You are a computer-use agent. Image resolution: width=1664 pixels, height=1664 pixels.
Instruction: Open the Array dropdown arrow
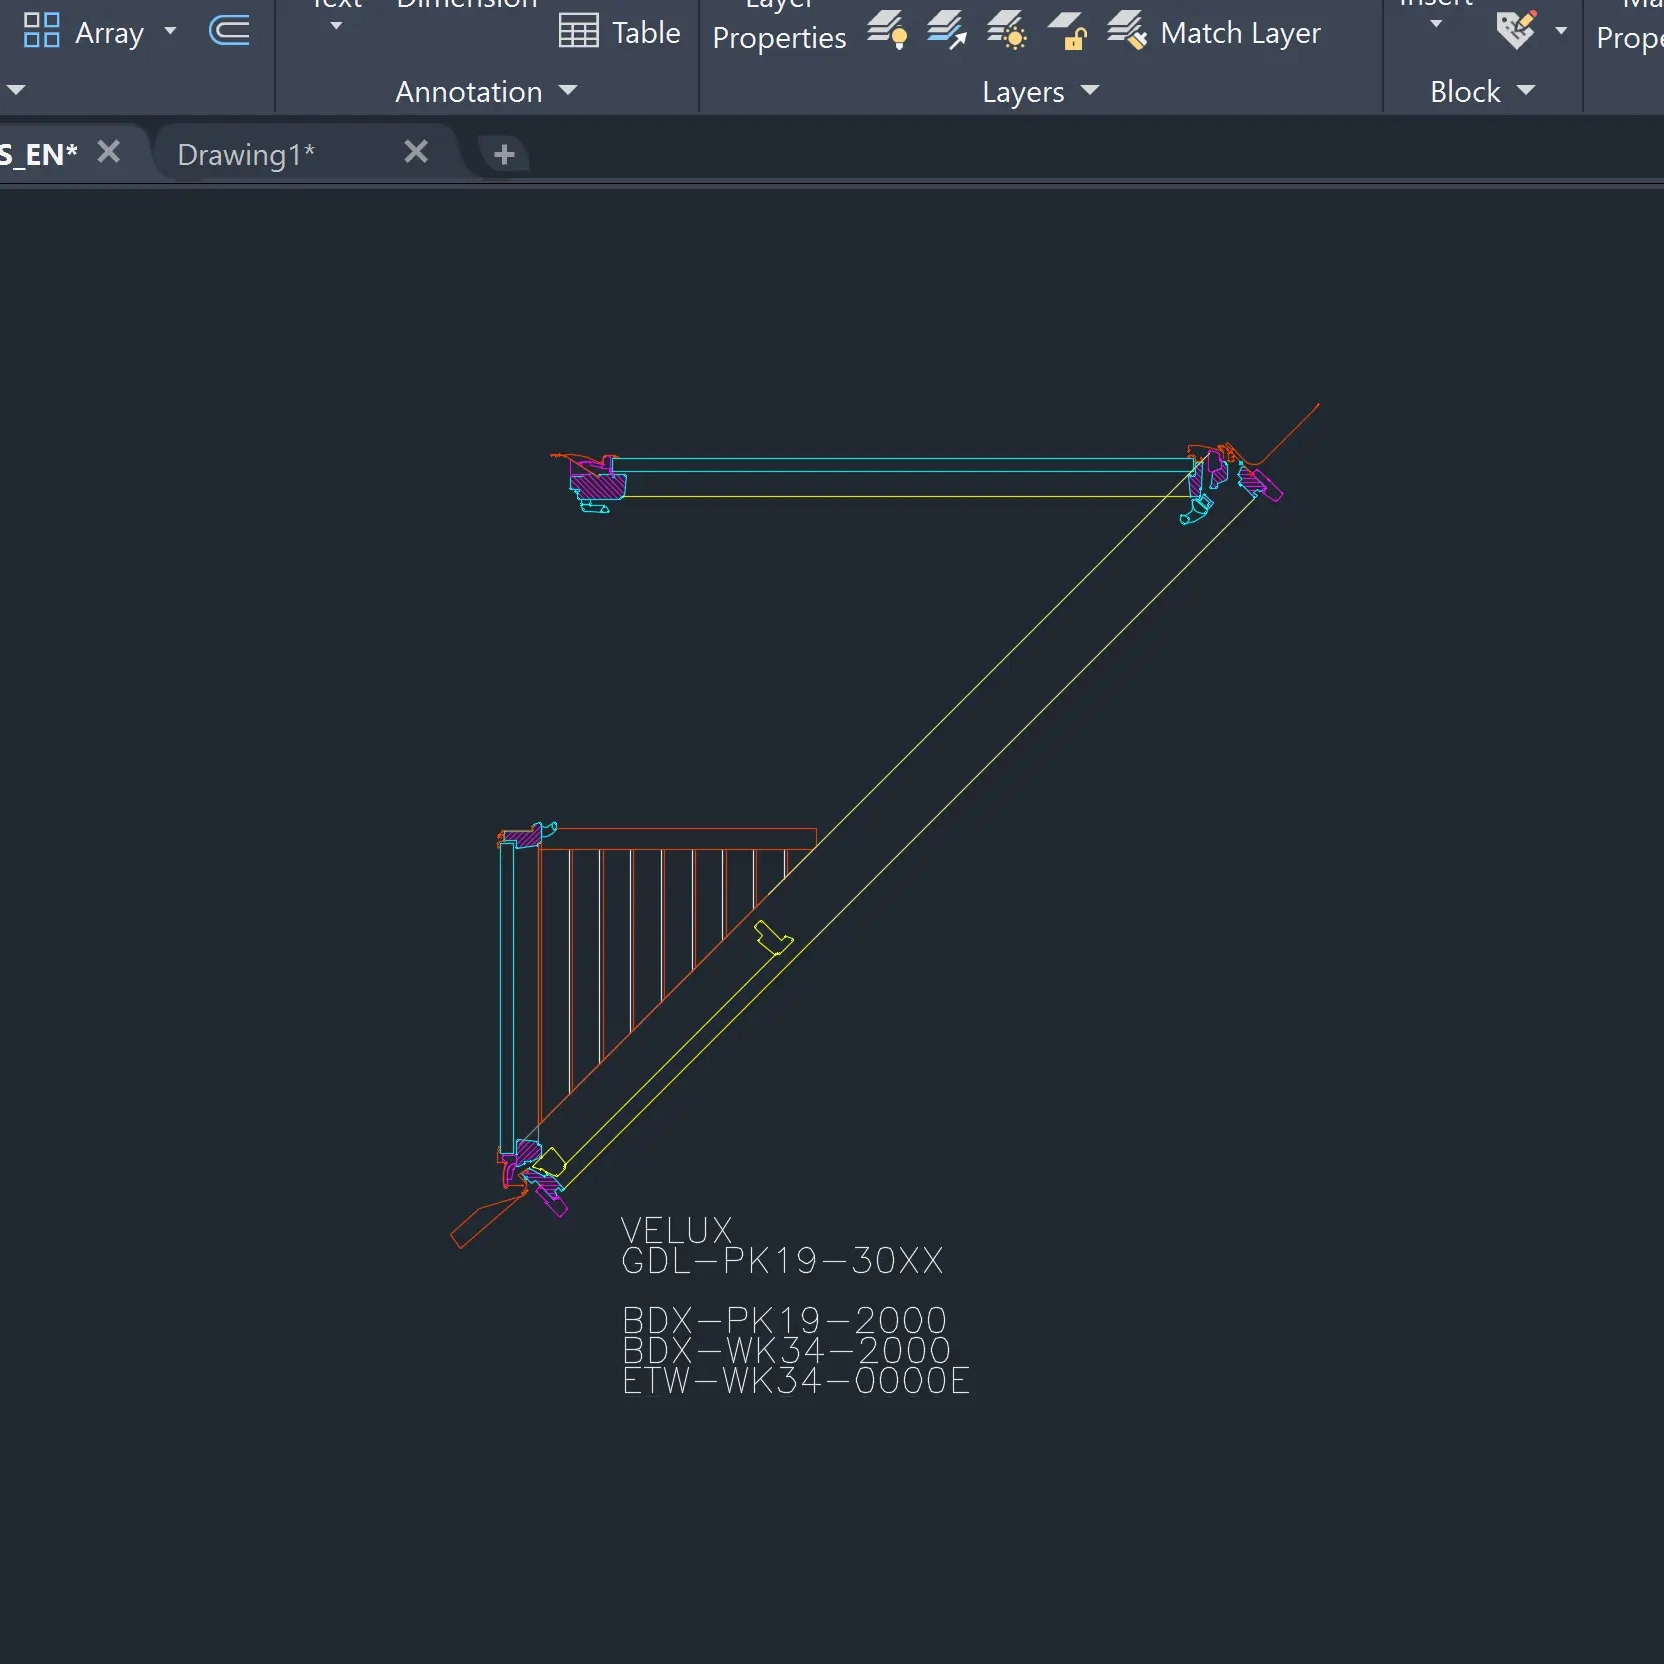(x=170, y=31)
